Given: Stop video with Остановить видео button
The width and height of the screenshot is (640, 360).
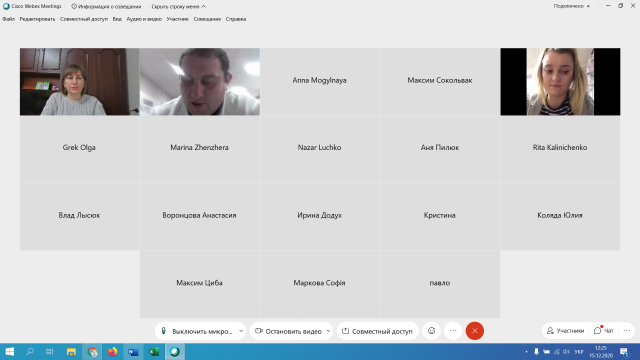Looking at the screenshot, I should 288,331.
